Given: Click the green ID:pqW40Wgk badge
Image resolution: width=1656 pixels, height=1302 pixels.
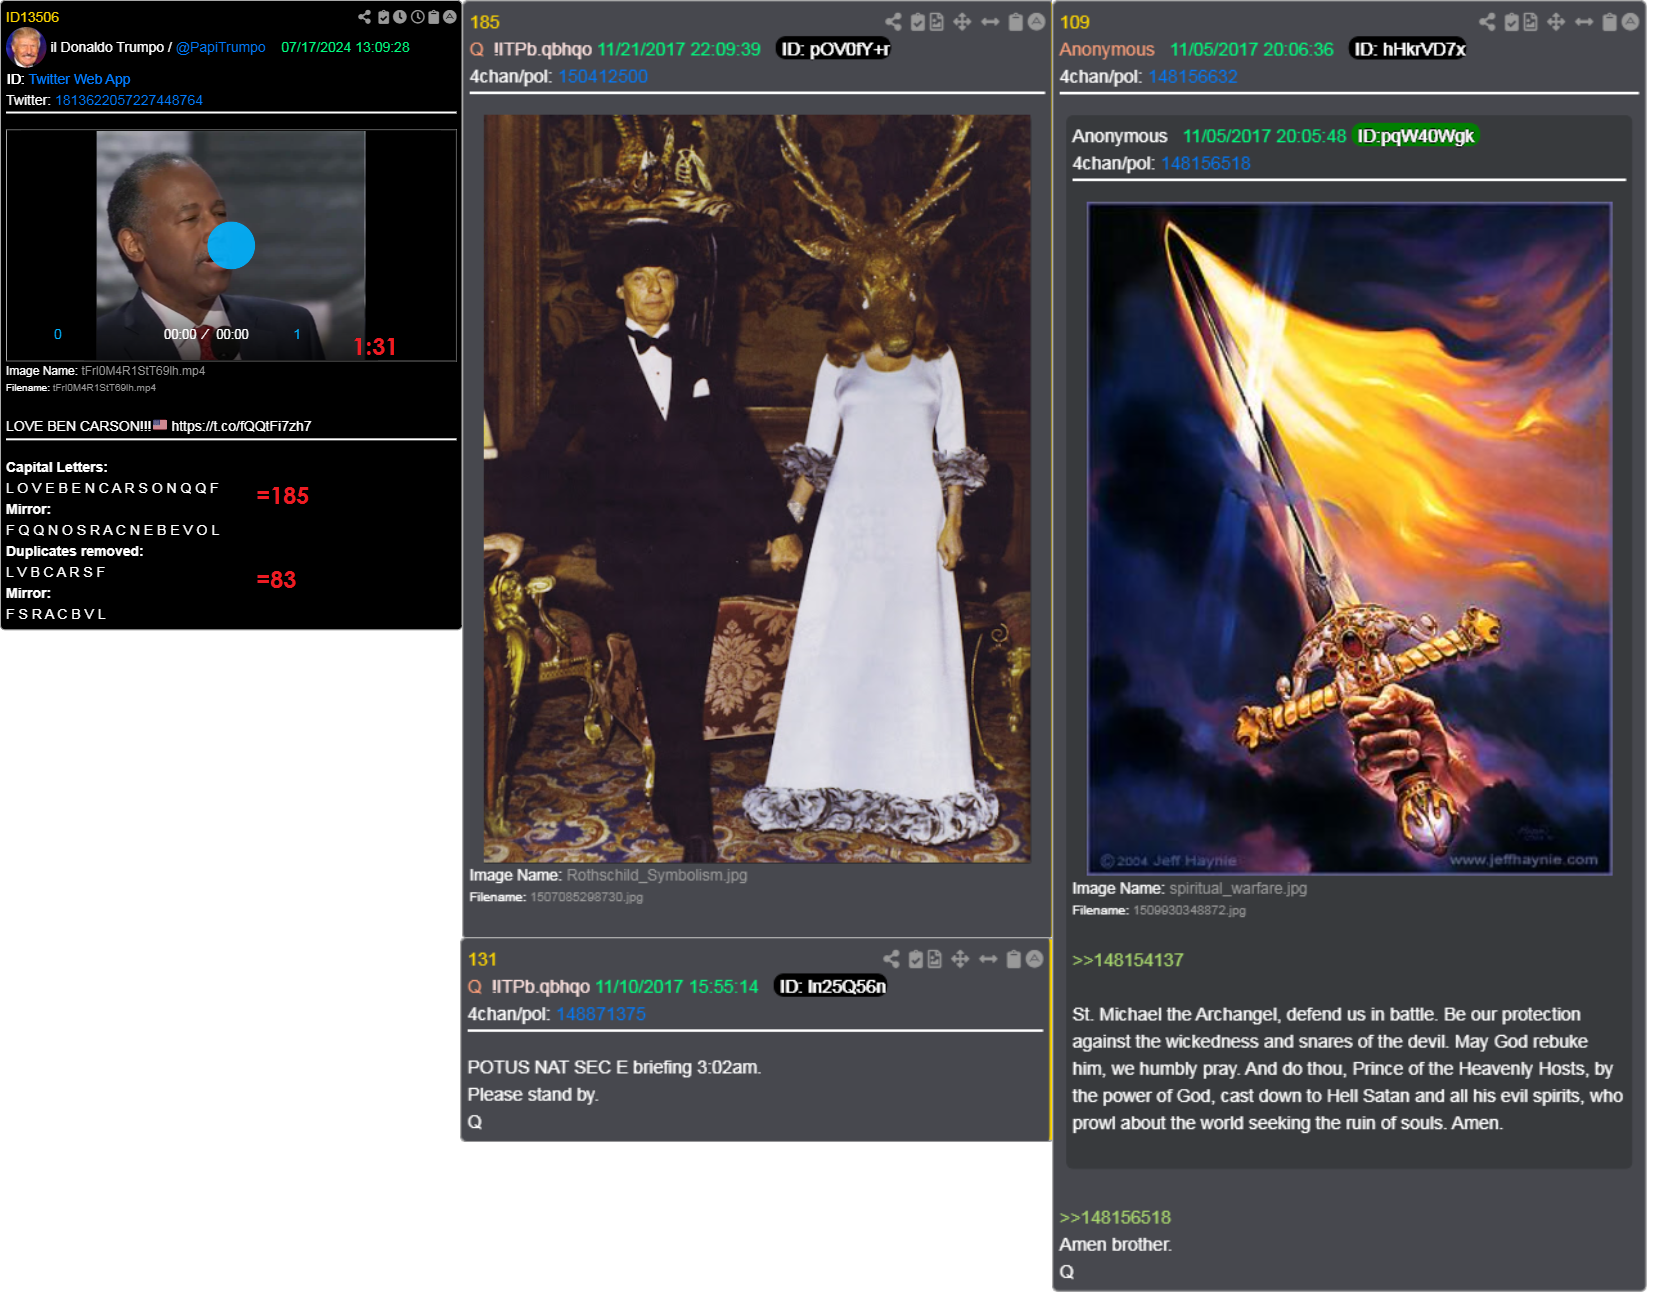Looking at the screenshot, I should (x=1415, y=136).
